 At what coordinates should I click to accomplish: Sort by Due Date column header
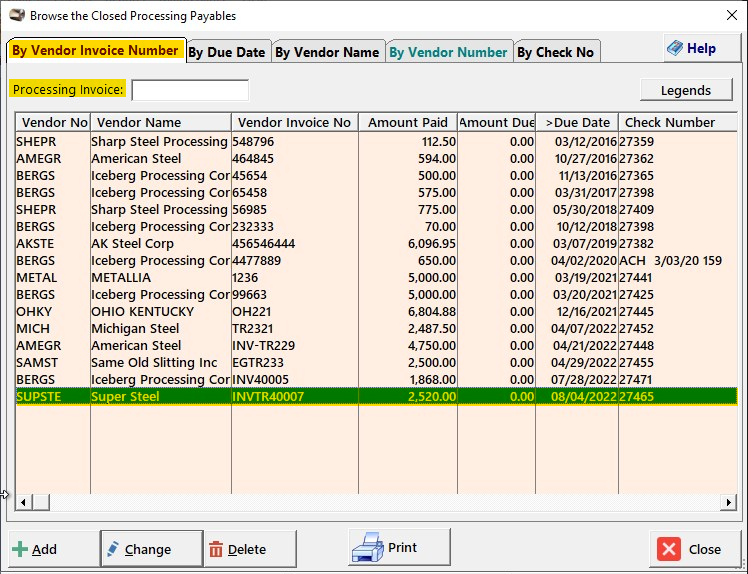[577, 123]
